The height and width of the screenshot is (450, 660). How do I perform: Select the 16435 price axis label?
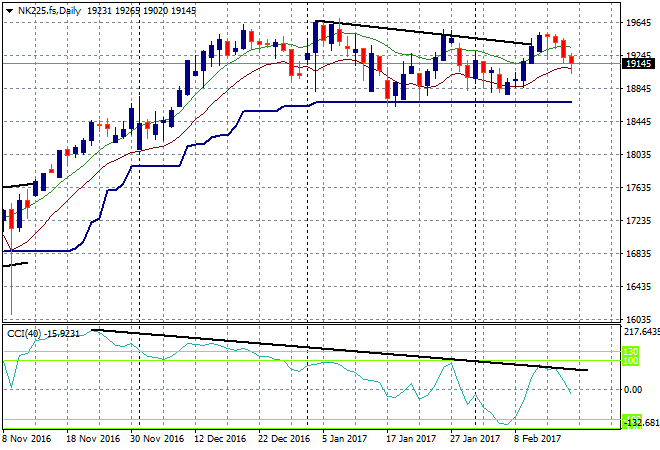click(639, 286)
